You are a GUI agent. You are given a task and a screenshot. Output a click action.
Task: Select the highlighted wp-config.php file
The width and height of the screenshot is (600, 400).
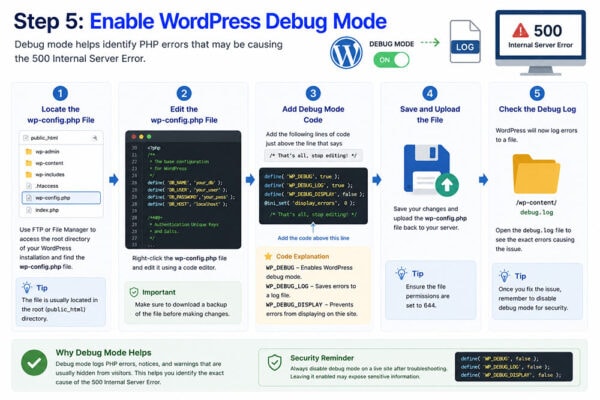(61, 198)
